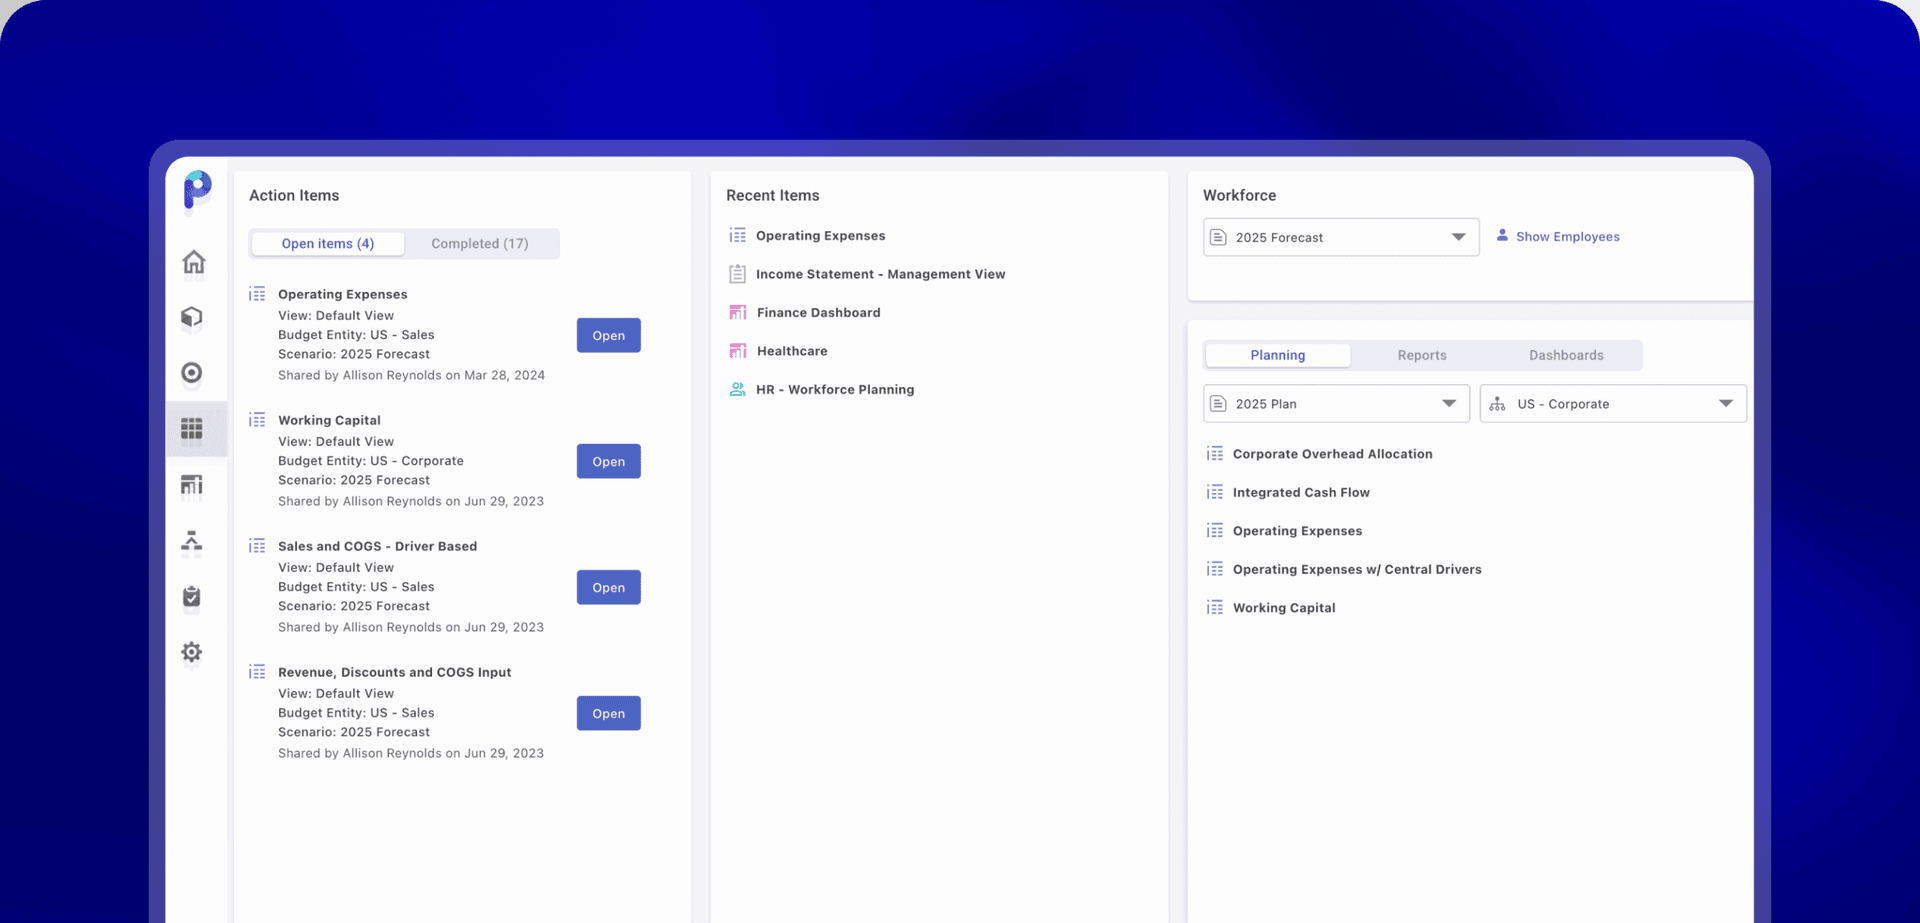Open the hierarchy icon in sidebar
Viewport: 1920px width, 923px height.
(x=192, y=541)
